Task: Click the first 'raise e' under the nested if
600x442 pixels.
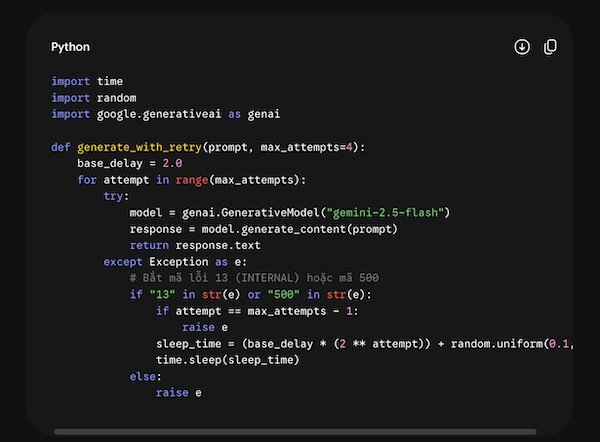Action: pyautogui.click(x=205, y=328)
